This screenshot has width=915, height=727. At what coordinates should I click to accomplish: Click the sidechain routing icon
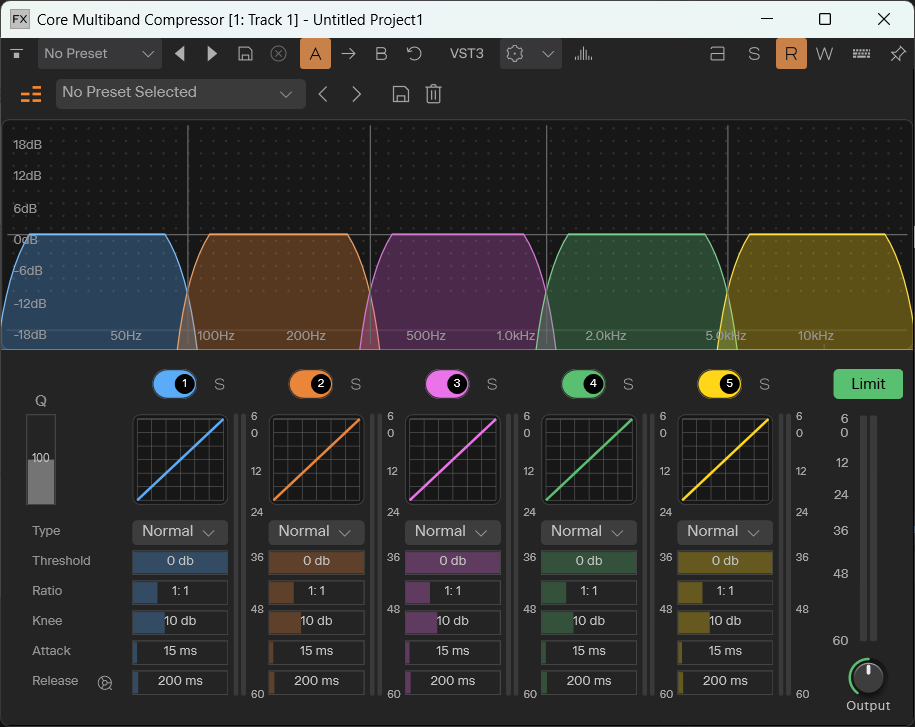tap(717, 54)
